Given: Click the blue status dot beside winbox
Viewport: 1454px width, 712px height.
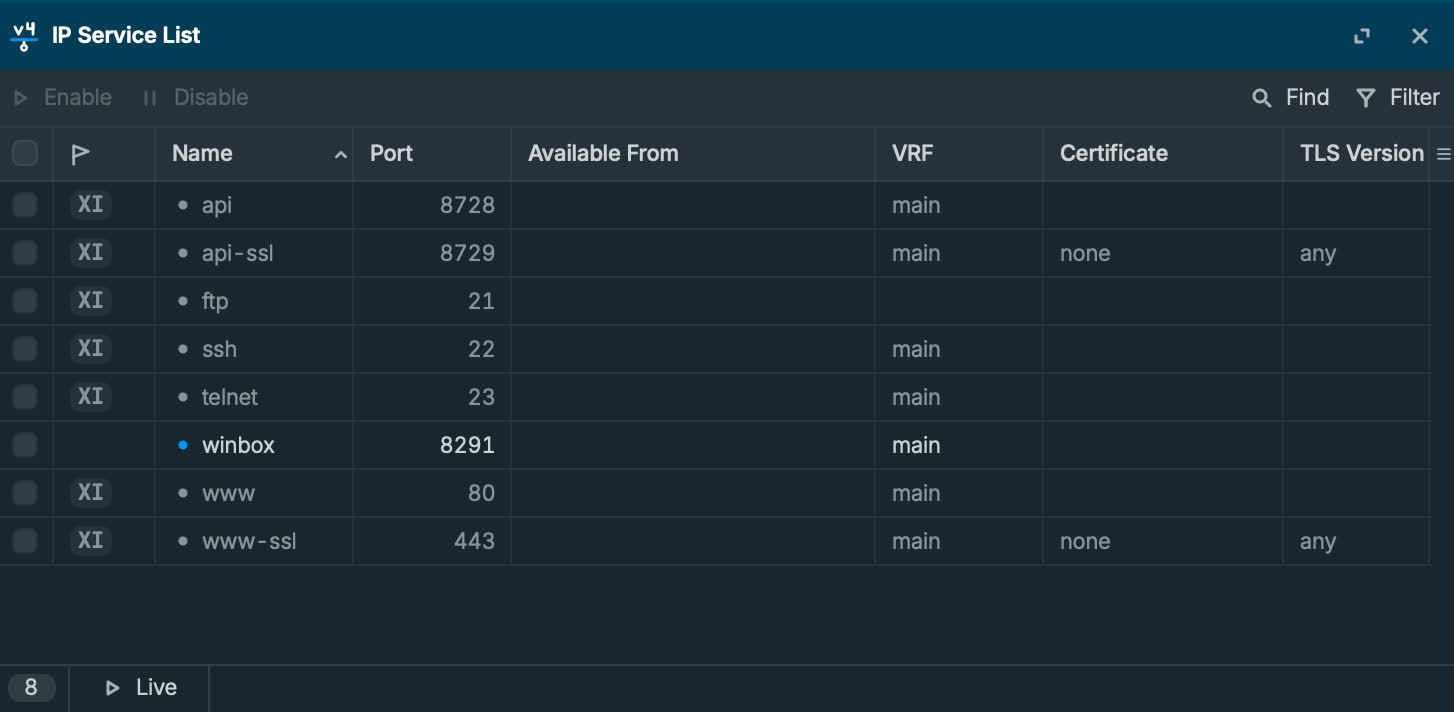Looking at the screenshot, I should [183, 445].
